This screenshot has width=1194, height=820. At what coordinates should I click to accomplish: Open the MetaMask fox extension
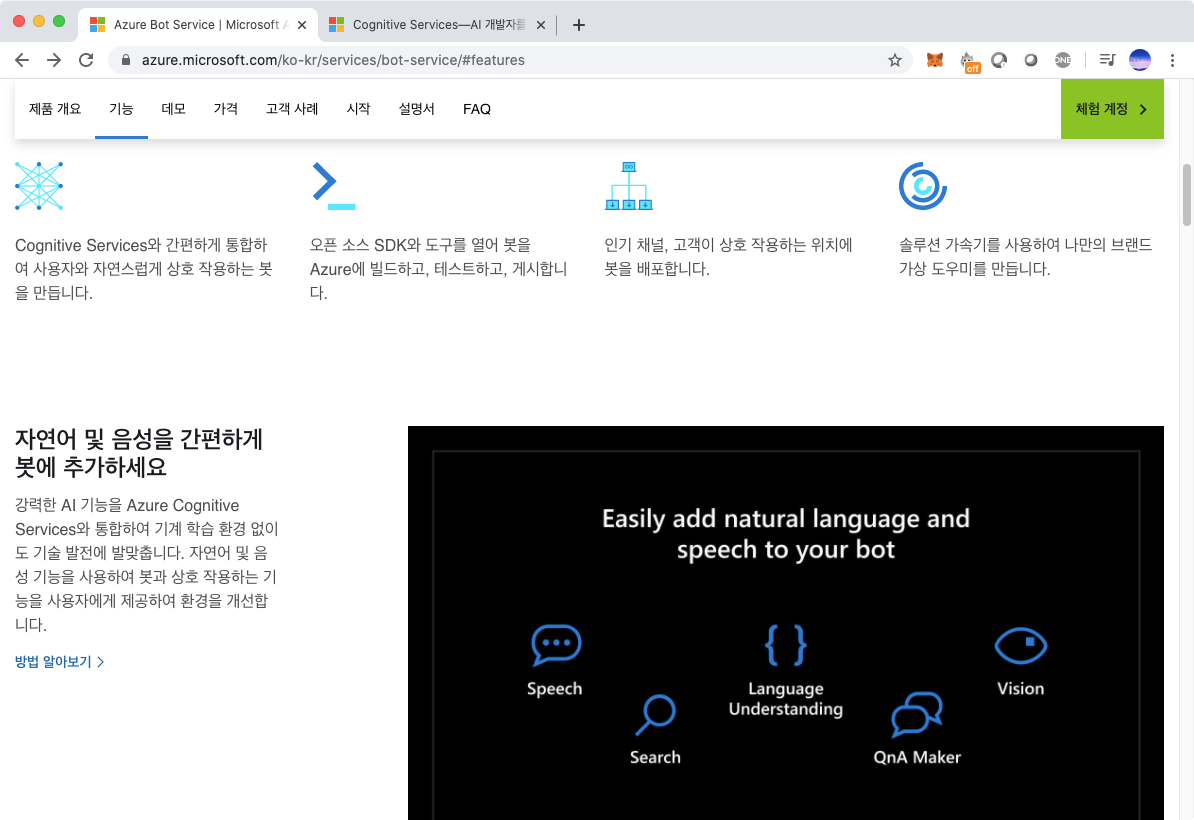coord(934,60)
